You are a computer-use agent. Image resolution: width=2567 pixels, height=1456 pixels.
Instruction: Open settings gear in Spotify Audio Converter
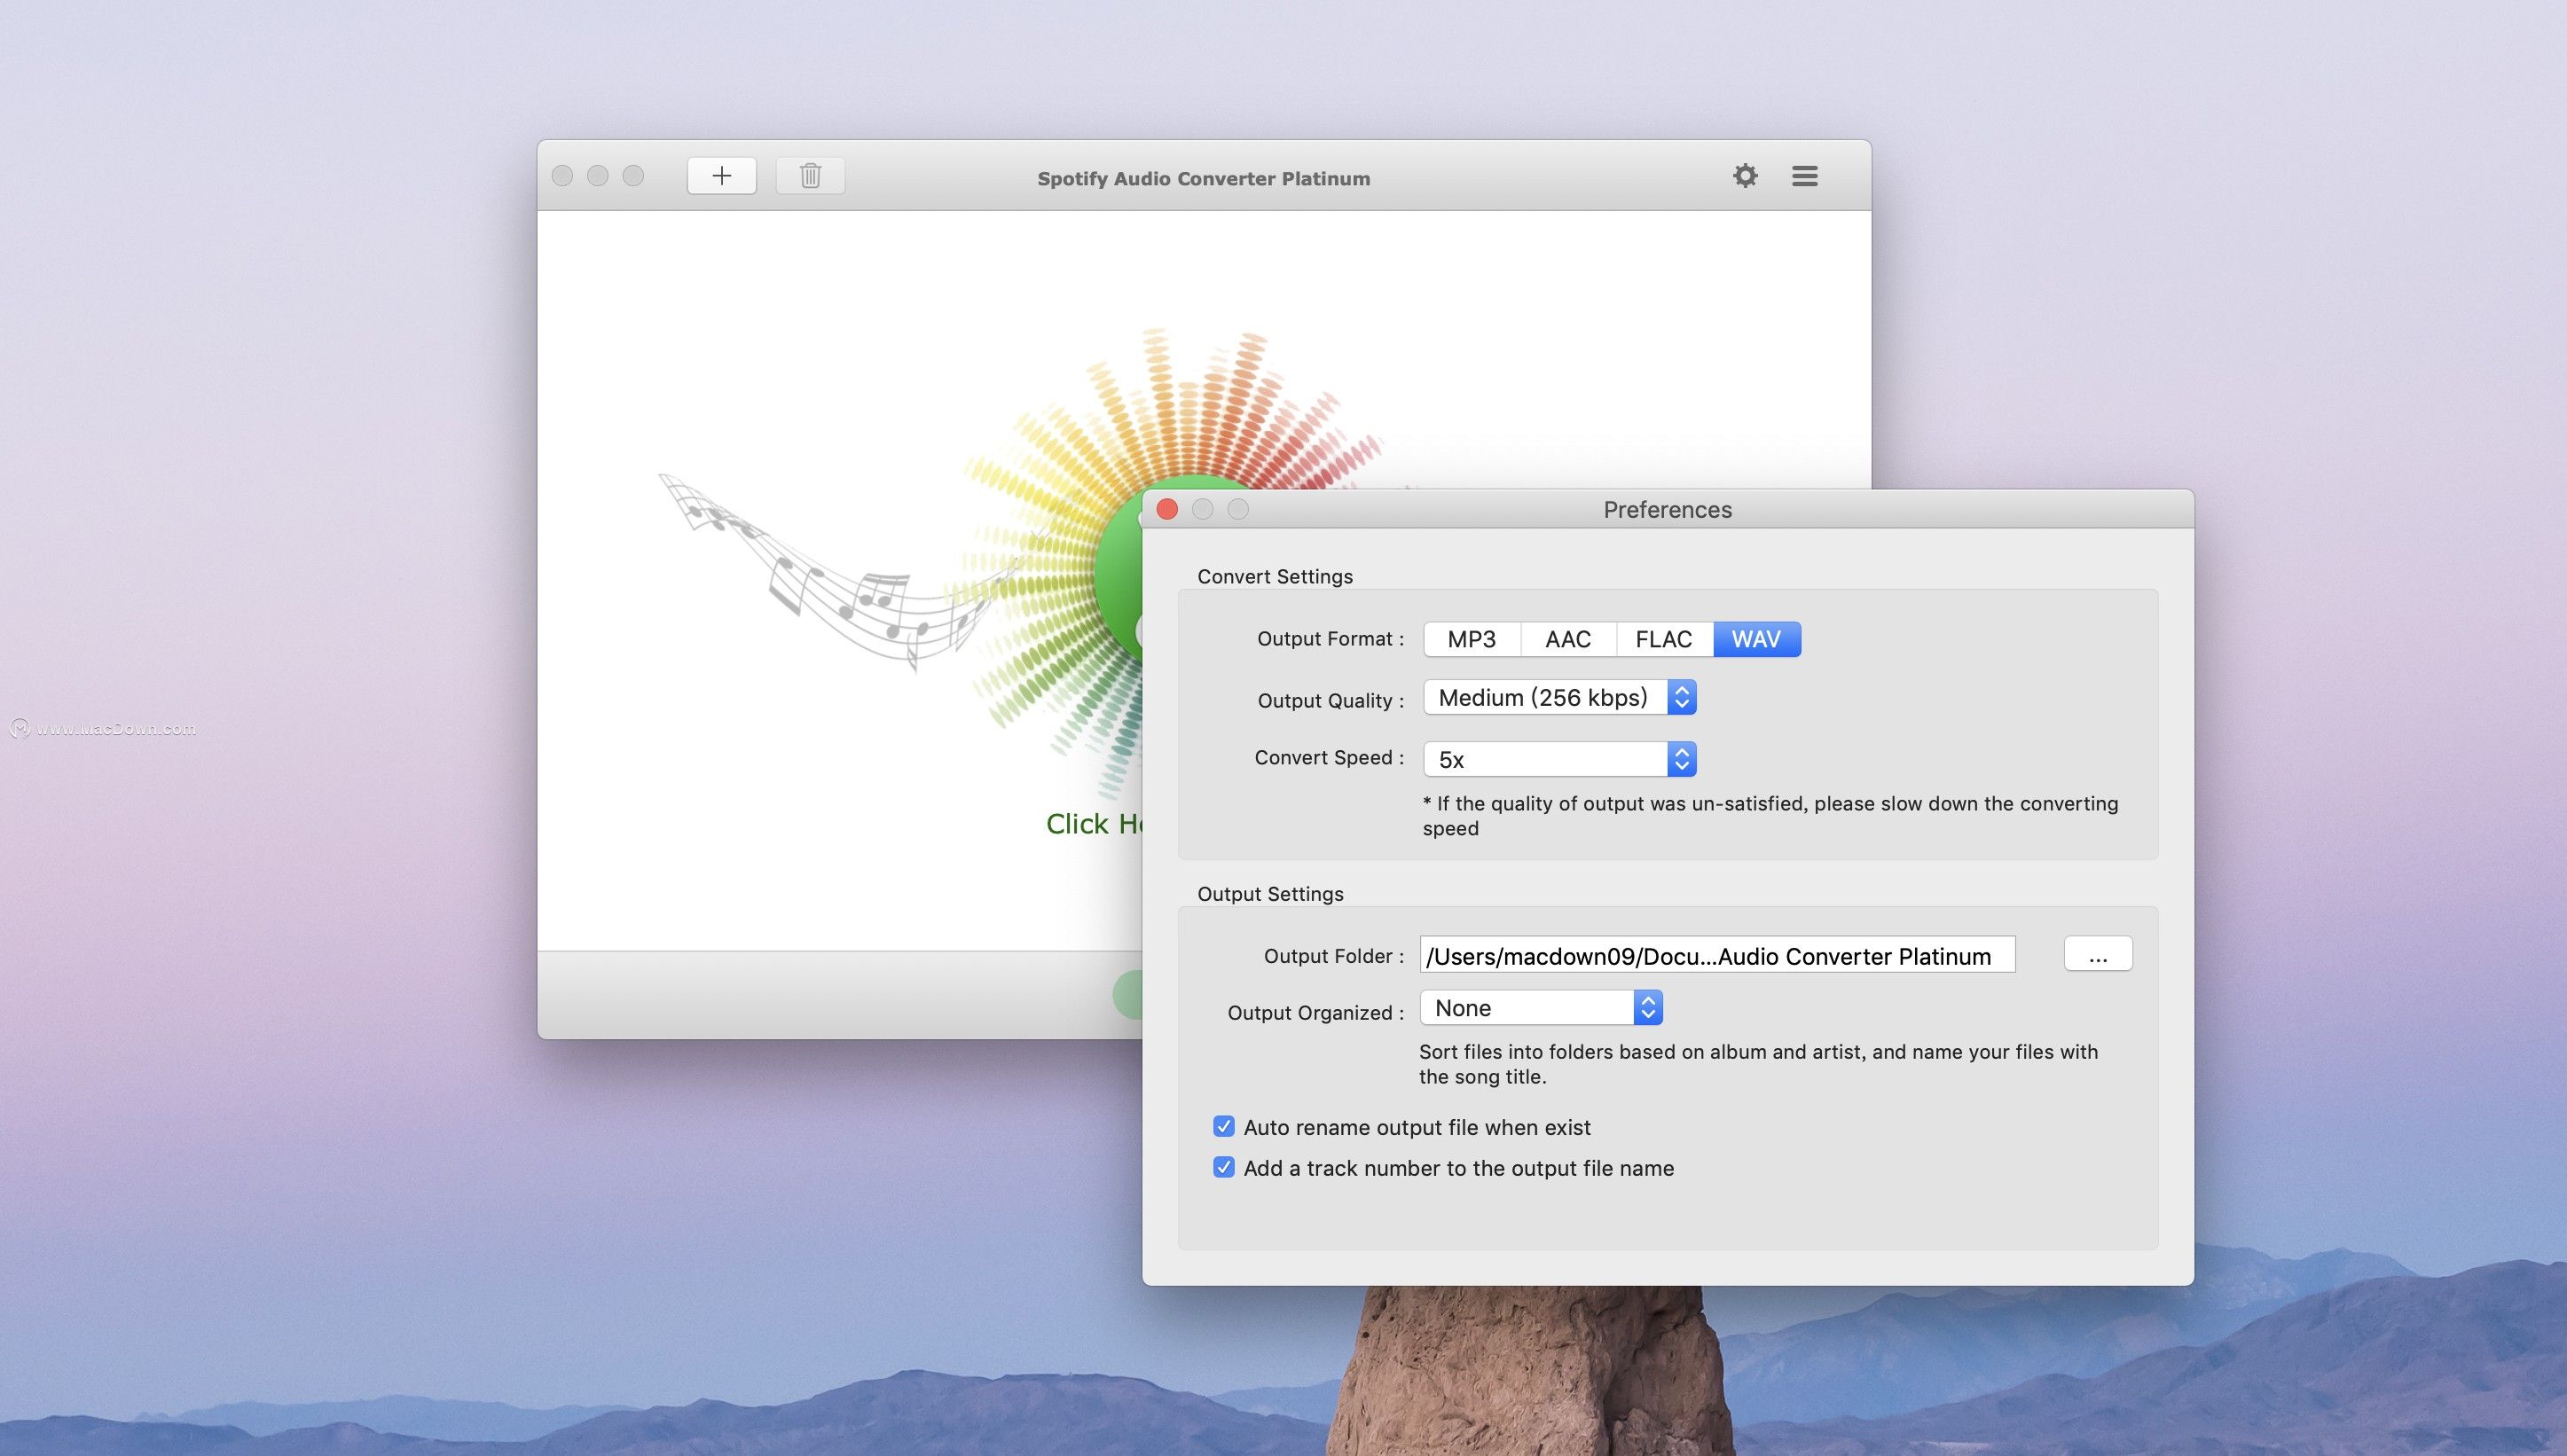1745,176
